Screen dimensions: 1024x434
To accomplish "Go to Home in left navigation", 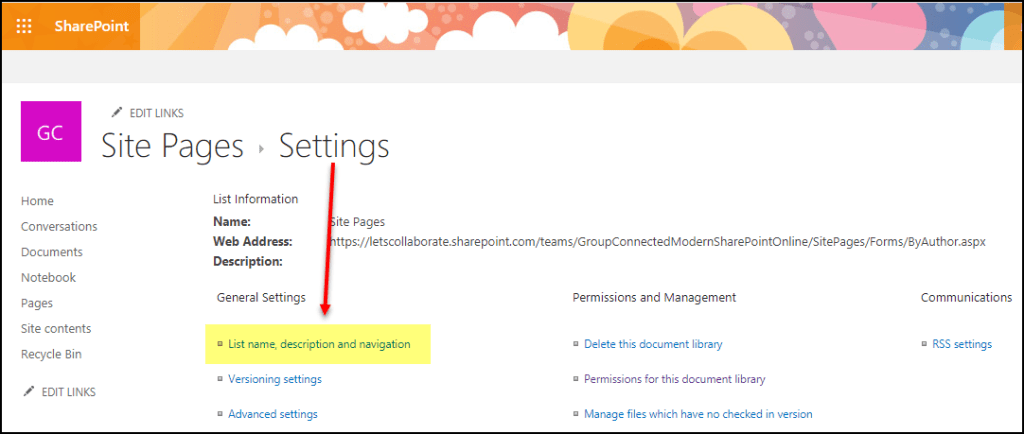I will coord(38,201).
